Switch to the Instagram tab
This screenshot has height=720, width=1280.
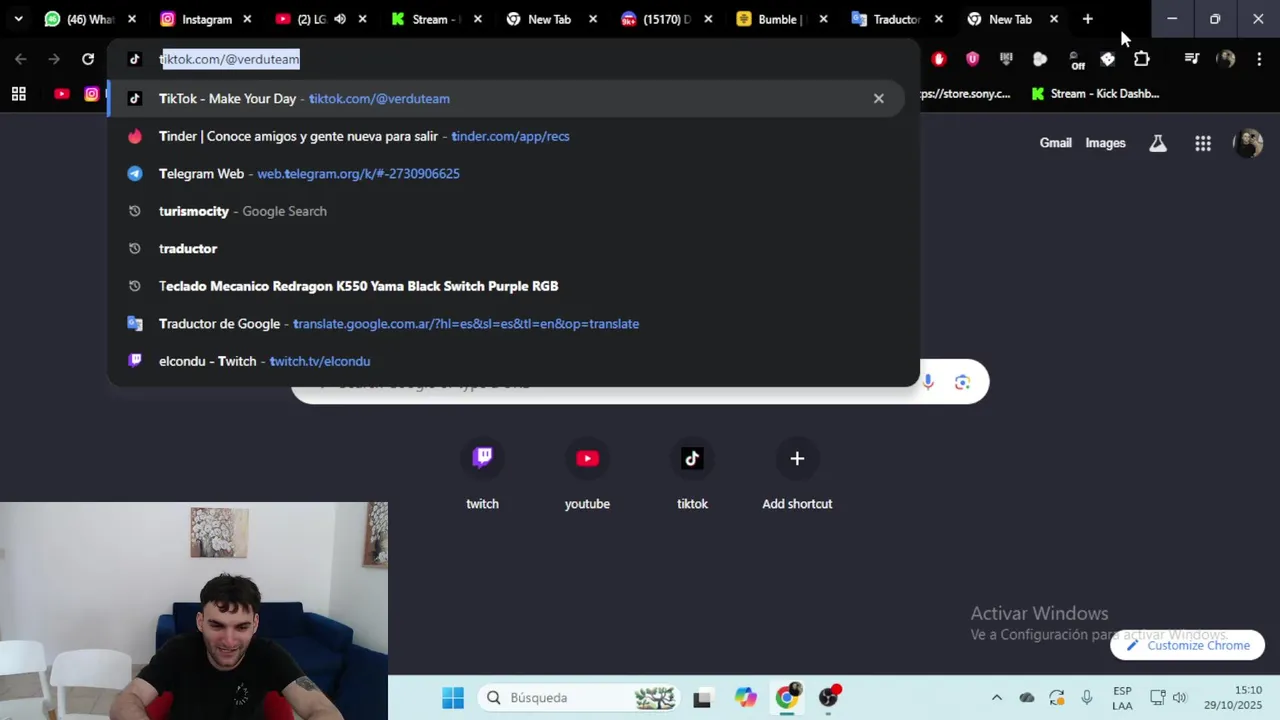(206, 19)
